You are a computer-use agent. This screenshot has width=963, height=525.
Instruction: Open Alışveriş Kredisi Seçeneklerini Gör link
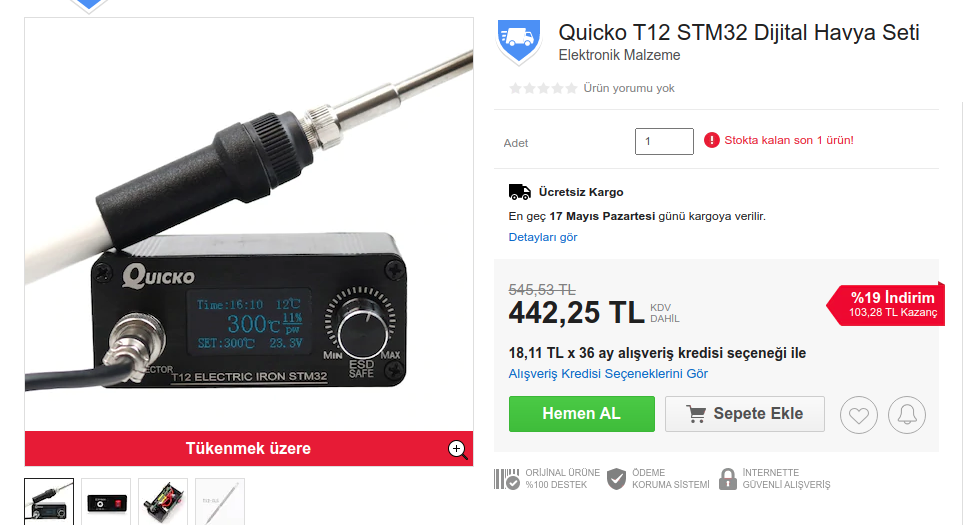click(x=608, y=373)
